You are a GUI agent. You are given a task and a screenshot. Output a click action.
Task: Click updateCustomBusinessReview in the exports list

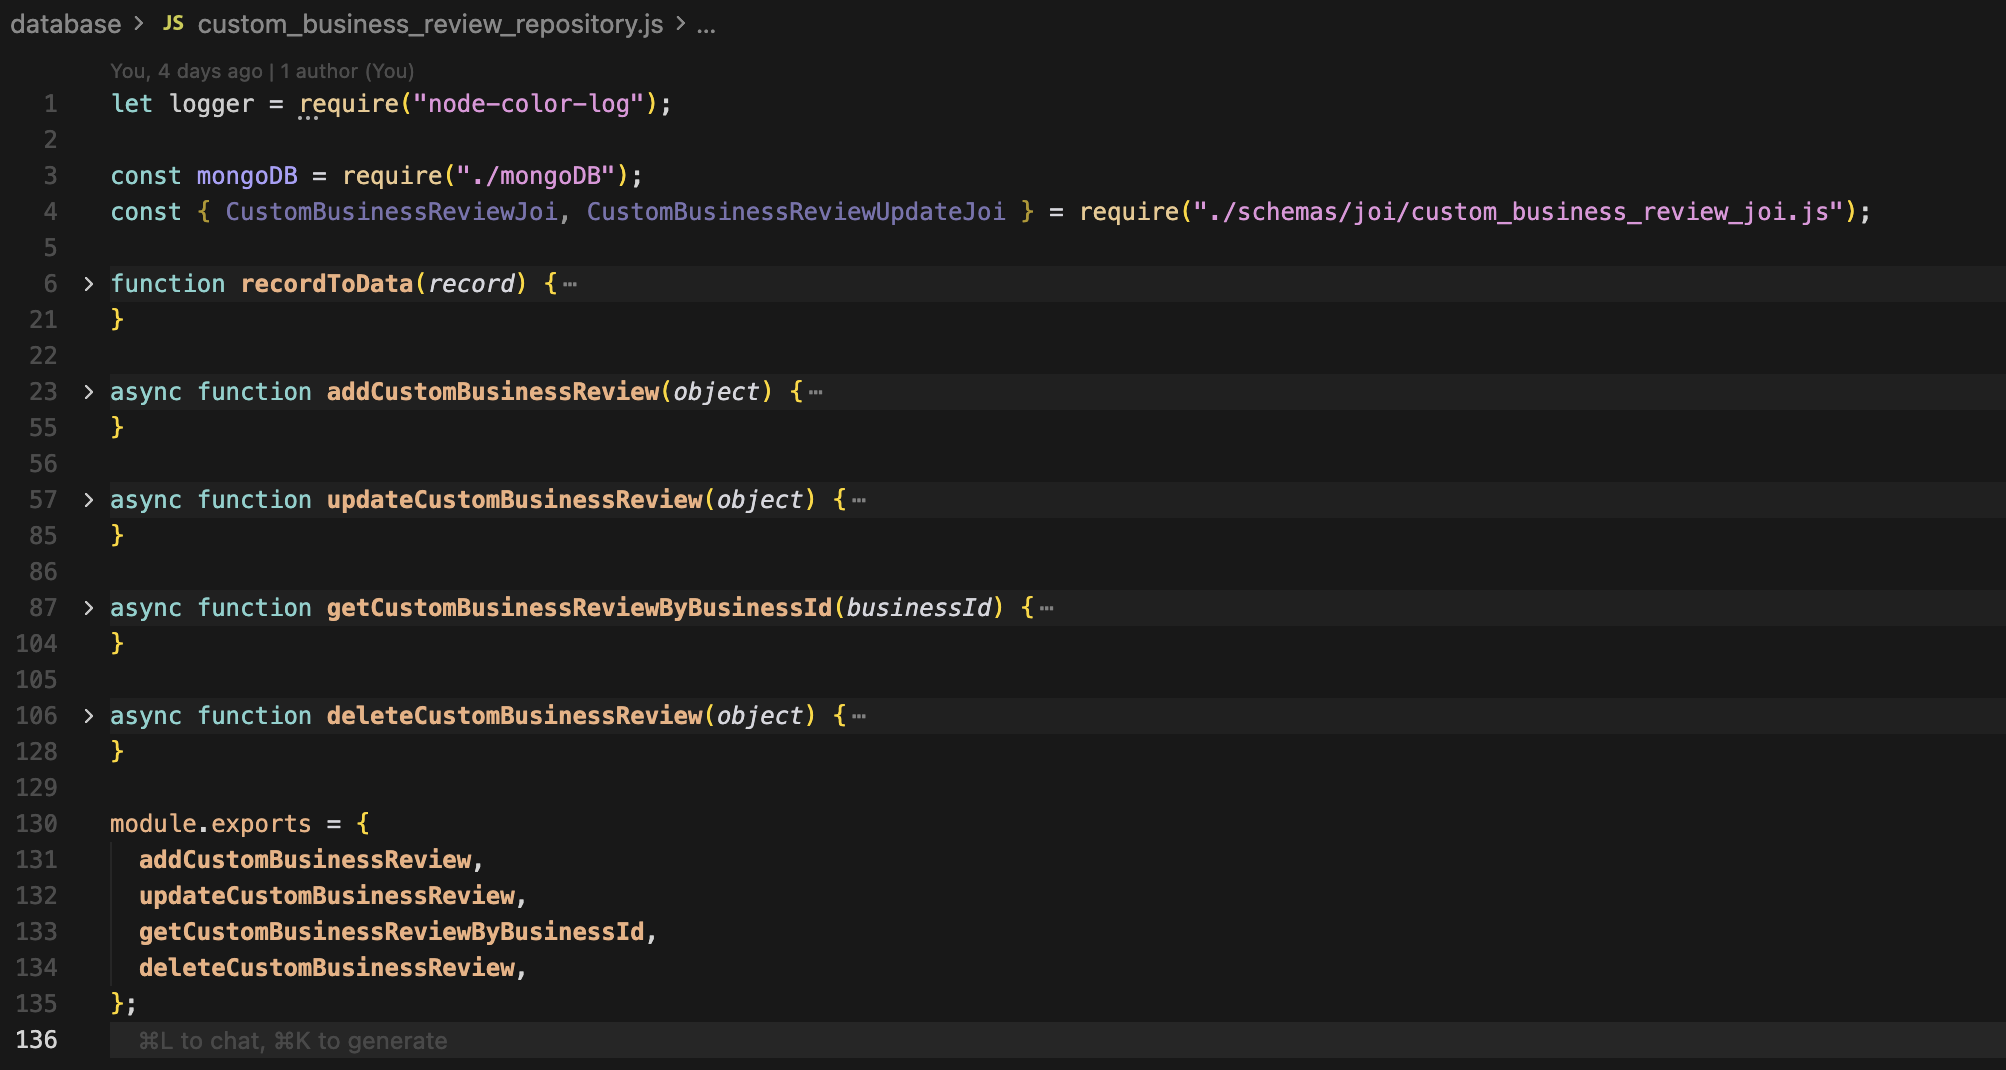click(327, 896)
